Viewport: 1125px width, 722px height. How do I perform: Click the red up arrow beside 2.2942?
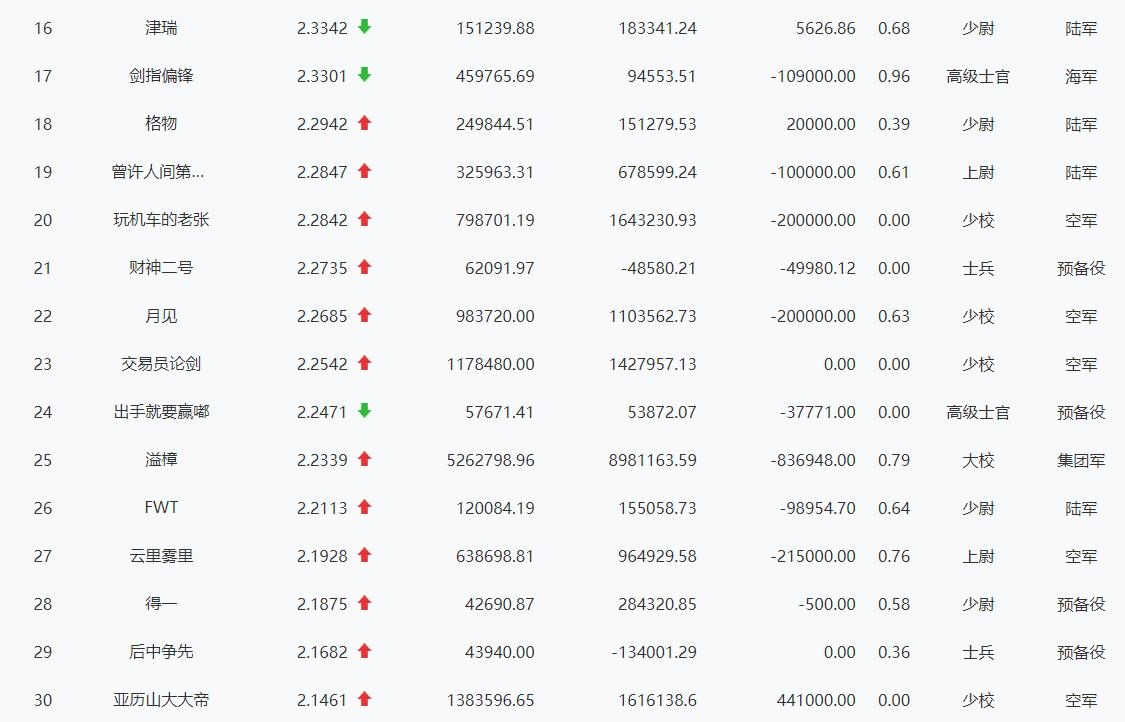point(365,123)
